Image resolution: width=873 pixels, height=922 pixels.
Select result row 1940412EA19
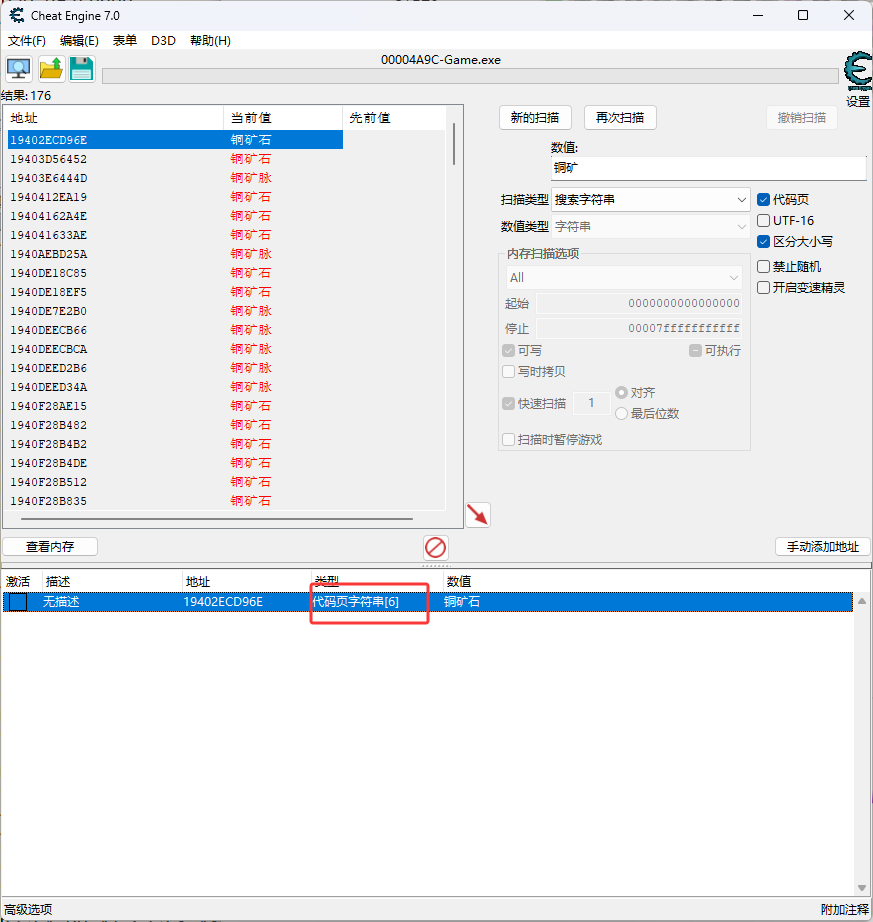coord(175,197)
